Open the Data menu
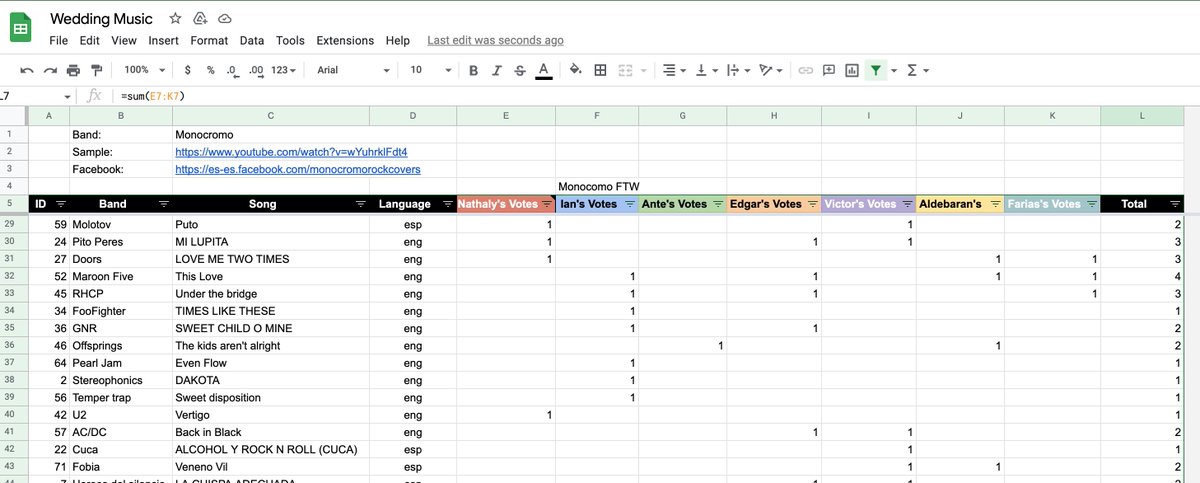 click(252, 41)
